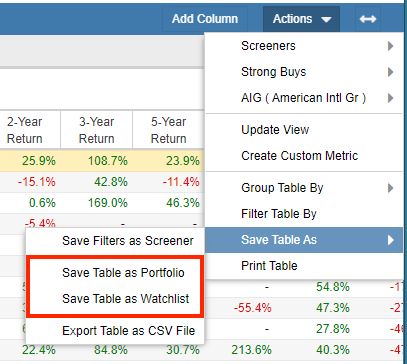Expand the Strong Buys submenu arrow
407x364 pixels.
(391, 72)
